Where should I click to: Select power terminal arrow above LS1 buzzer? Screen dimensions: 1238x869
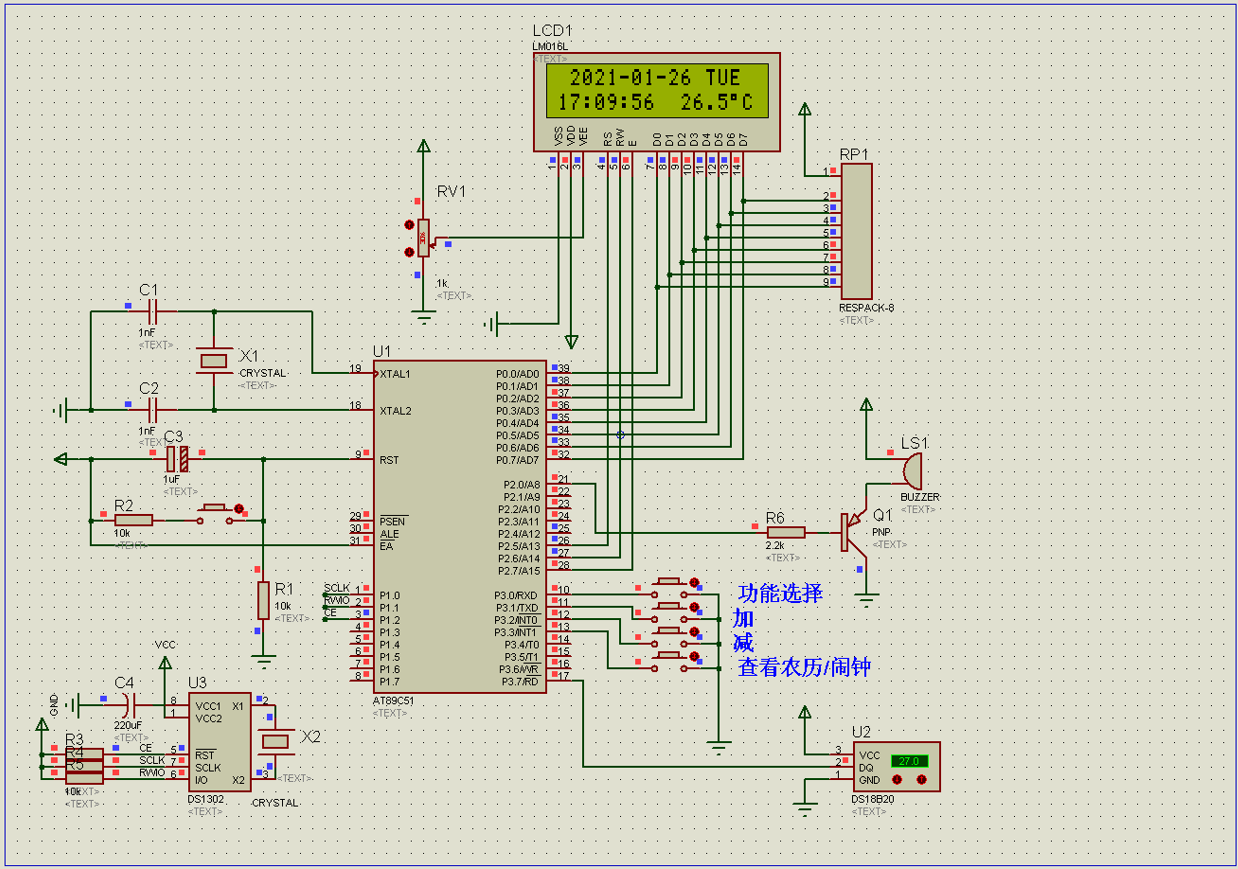point(866,406)
